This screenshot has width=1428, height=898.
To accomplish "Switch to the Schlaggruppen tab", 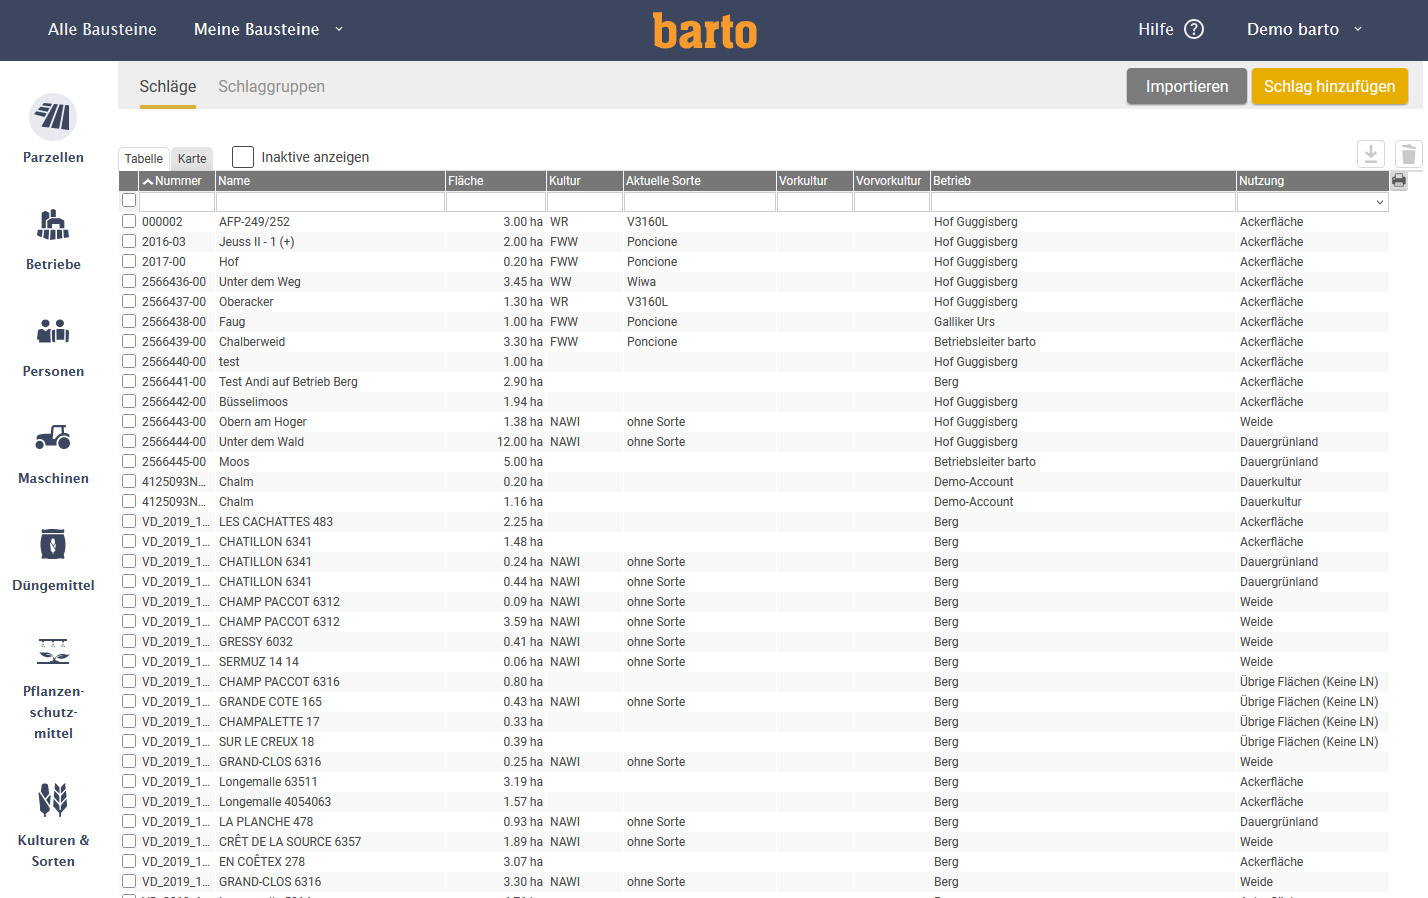I will (x=271, y=87).
